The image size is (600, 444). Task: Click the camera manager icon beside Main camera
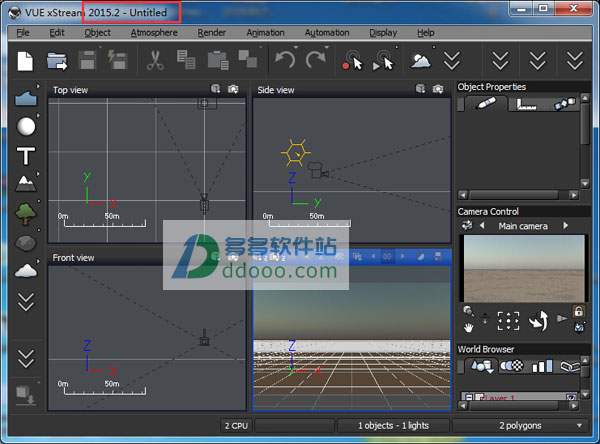click(x=467, y=225)
